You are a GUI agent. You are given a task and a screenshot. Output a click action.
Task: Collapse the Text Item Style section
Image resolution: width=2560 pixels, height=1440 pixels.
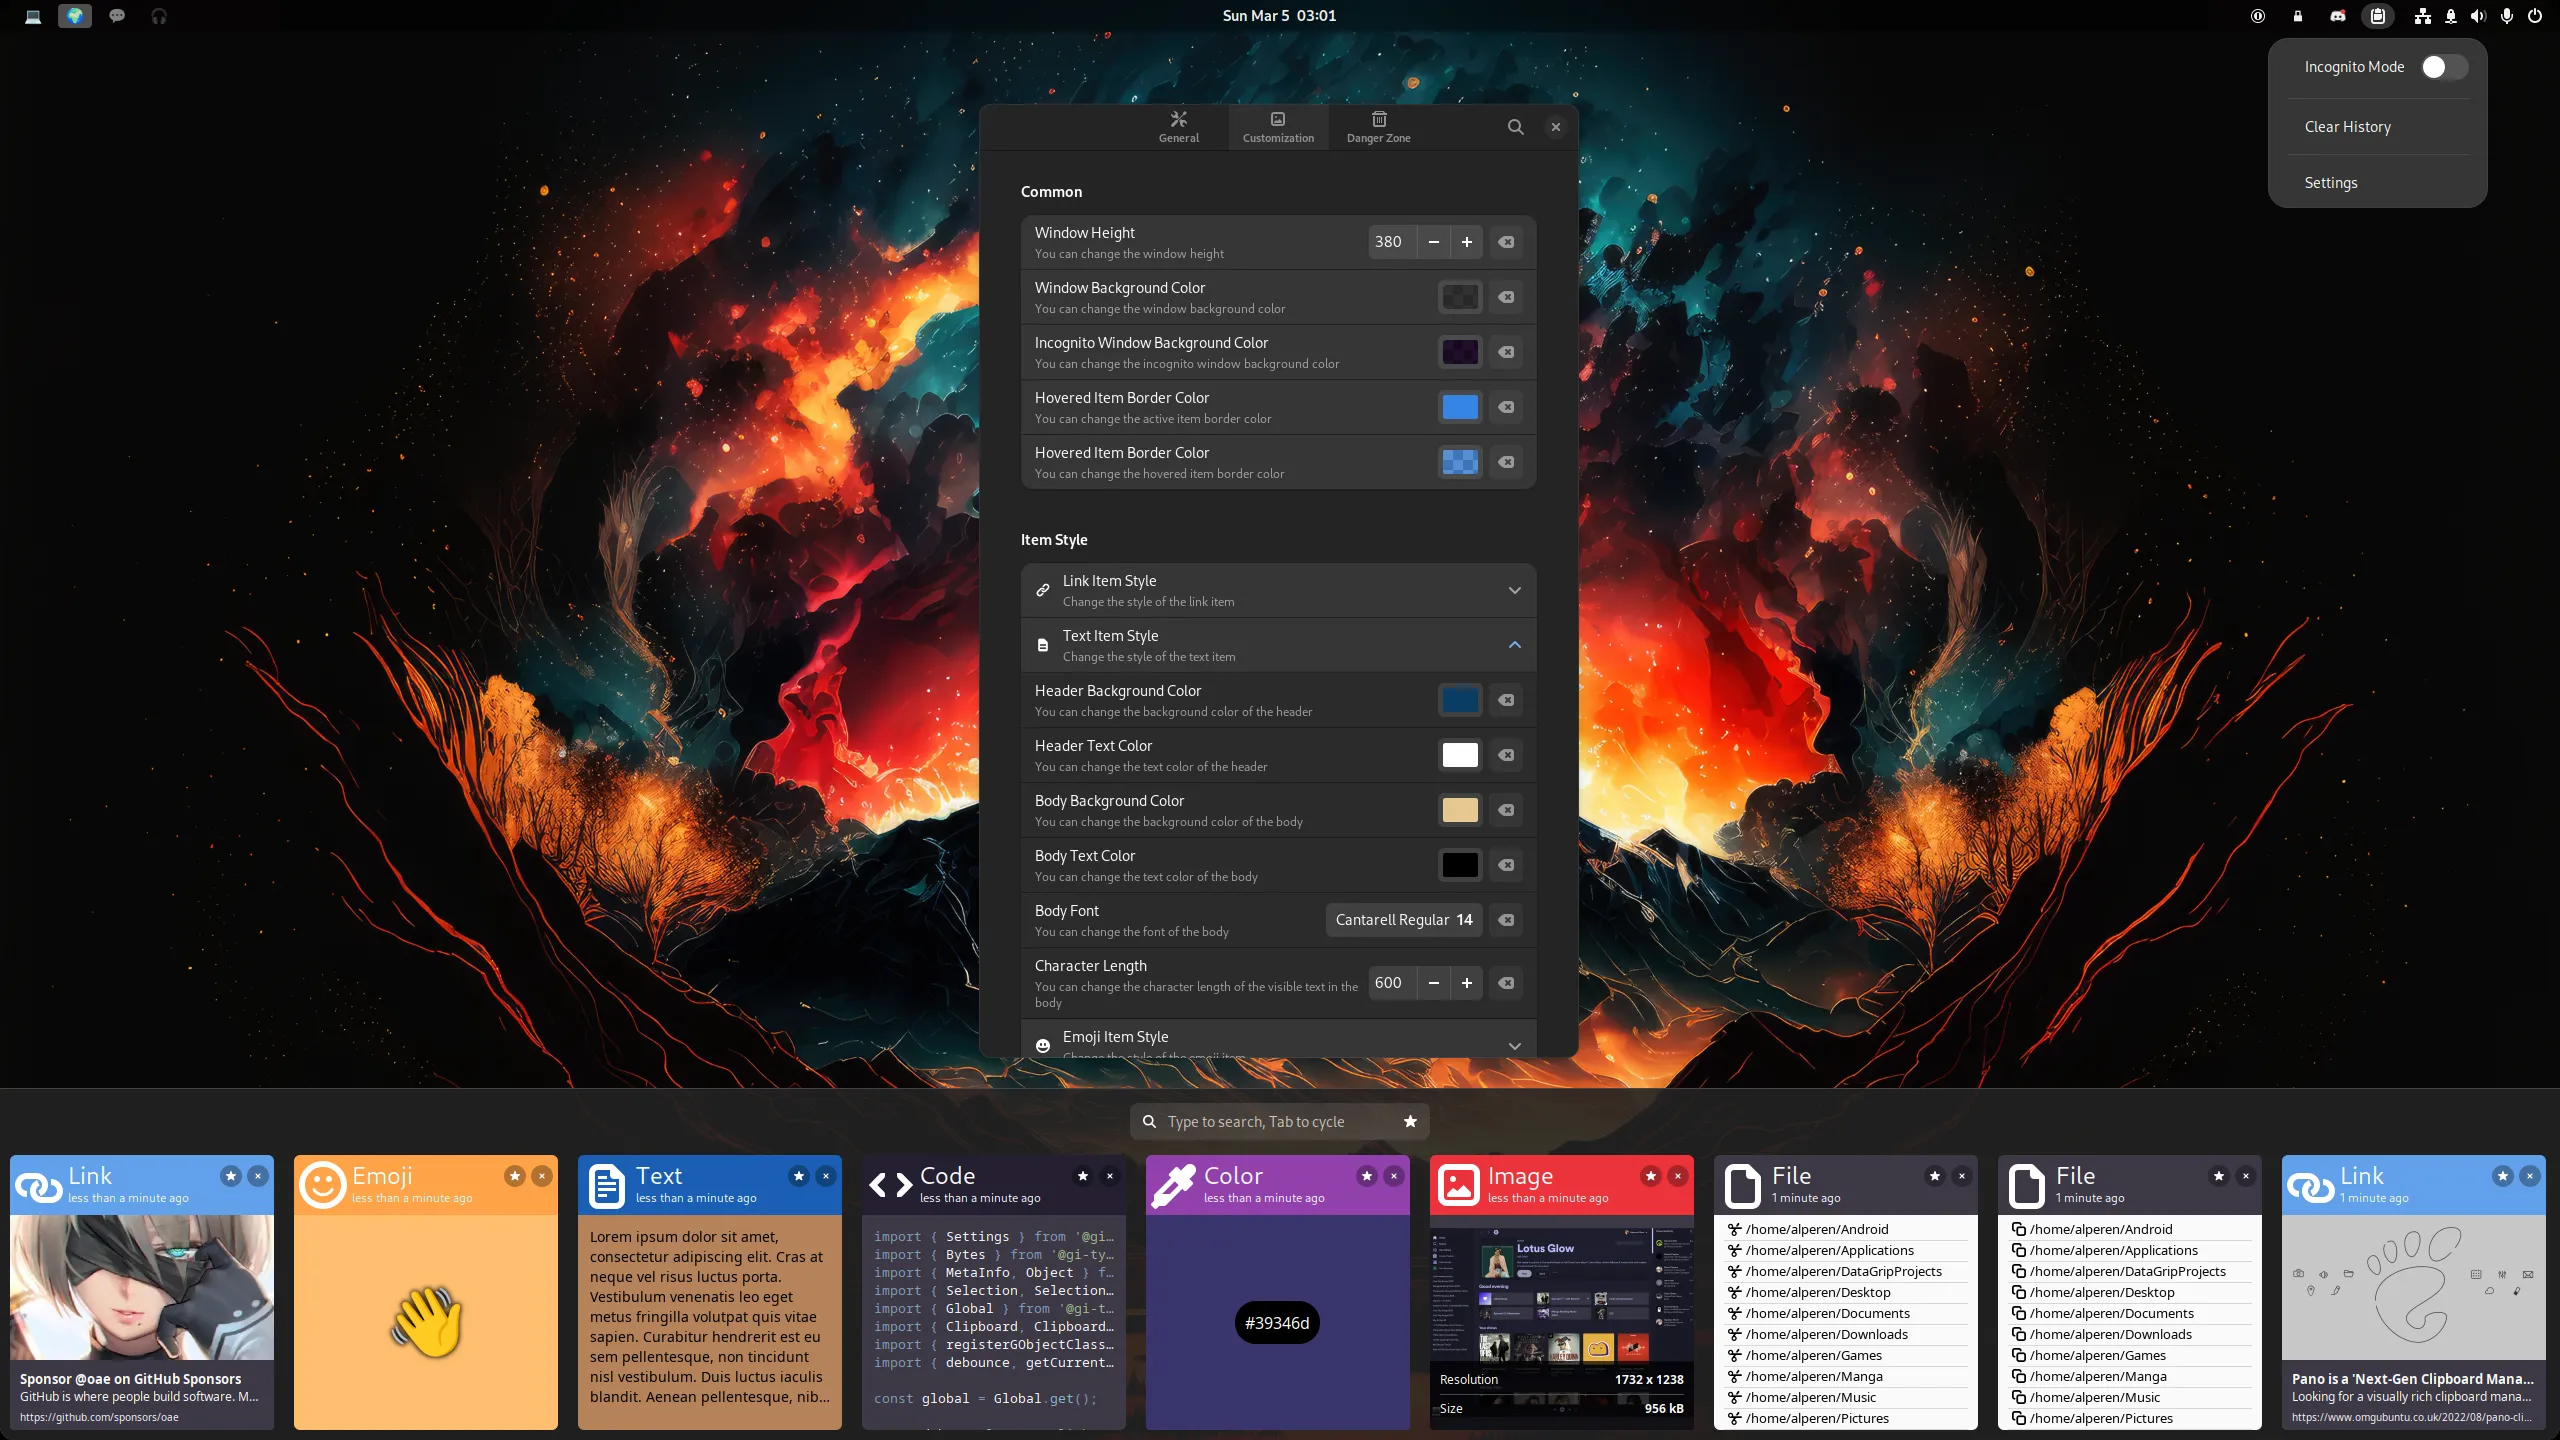1514,645
